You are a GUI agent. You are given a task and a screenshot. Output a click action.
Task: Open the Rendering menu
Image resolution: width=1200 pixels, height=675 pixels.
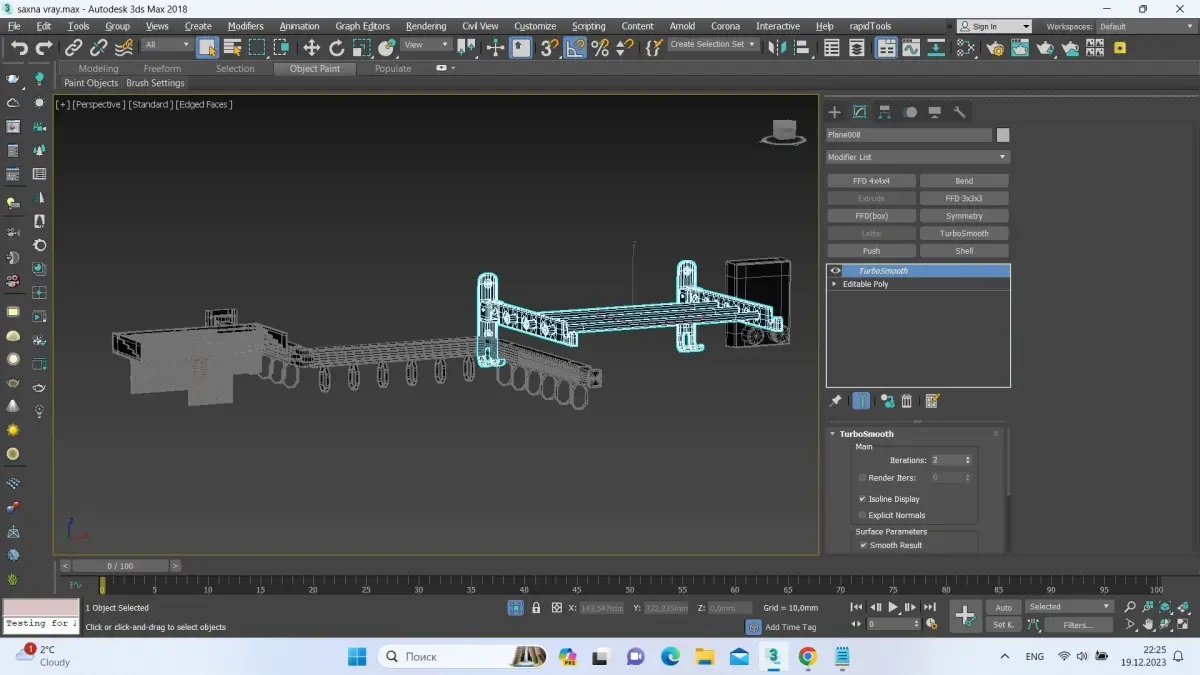pyautogui.click(x=426, y=26)
